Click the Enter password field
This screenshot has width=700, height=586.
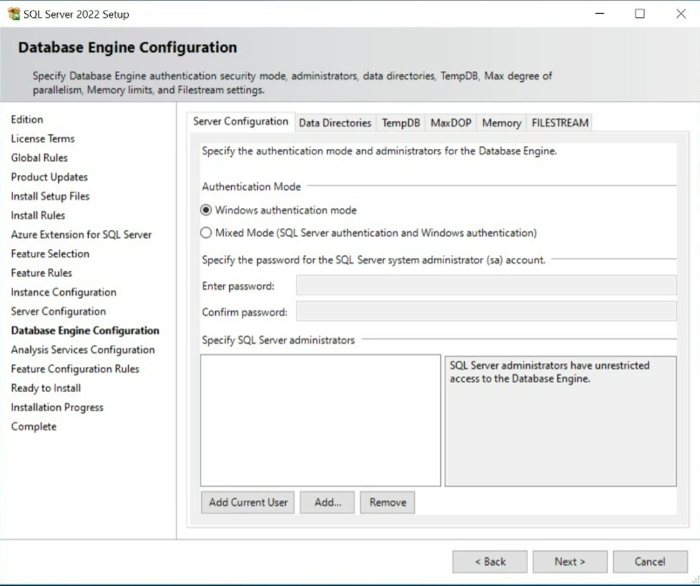tap(486, 285)
